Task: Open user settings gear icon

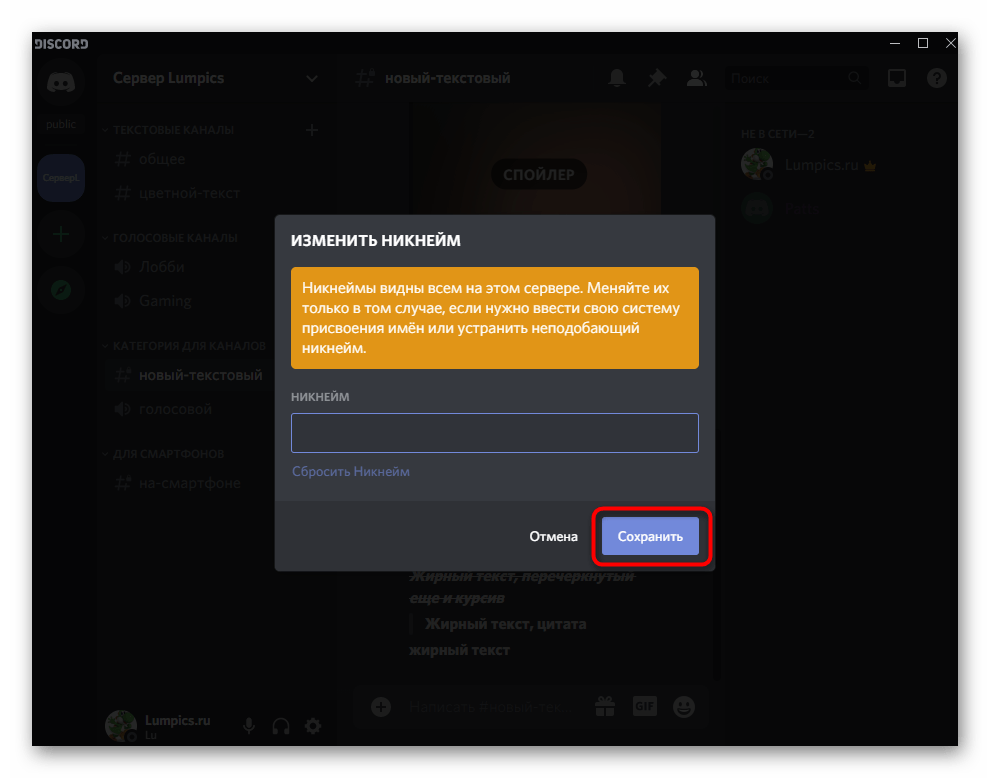Action: (x=313, y=726)
